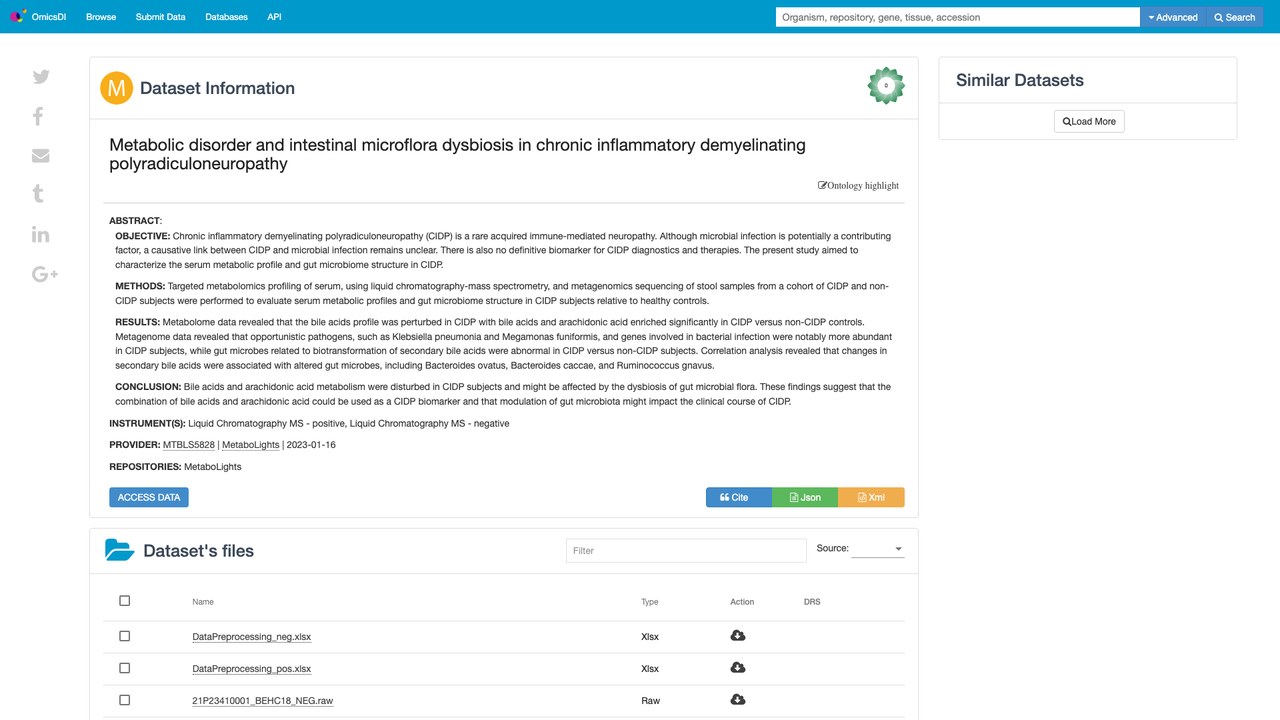Go to the Databases page
1280x720 pixels.
(227, 17)
